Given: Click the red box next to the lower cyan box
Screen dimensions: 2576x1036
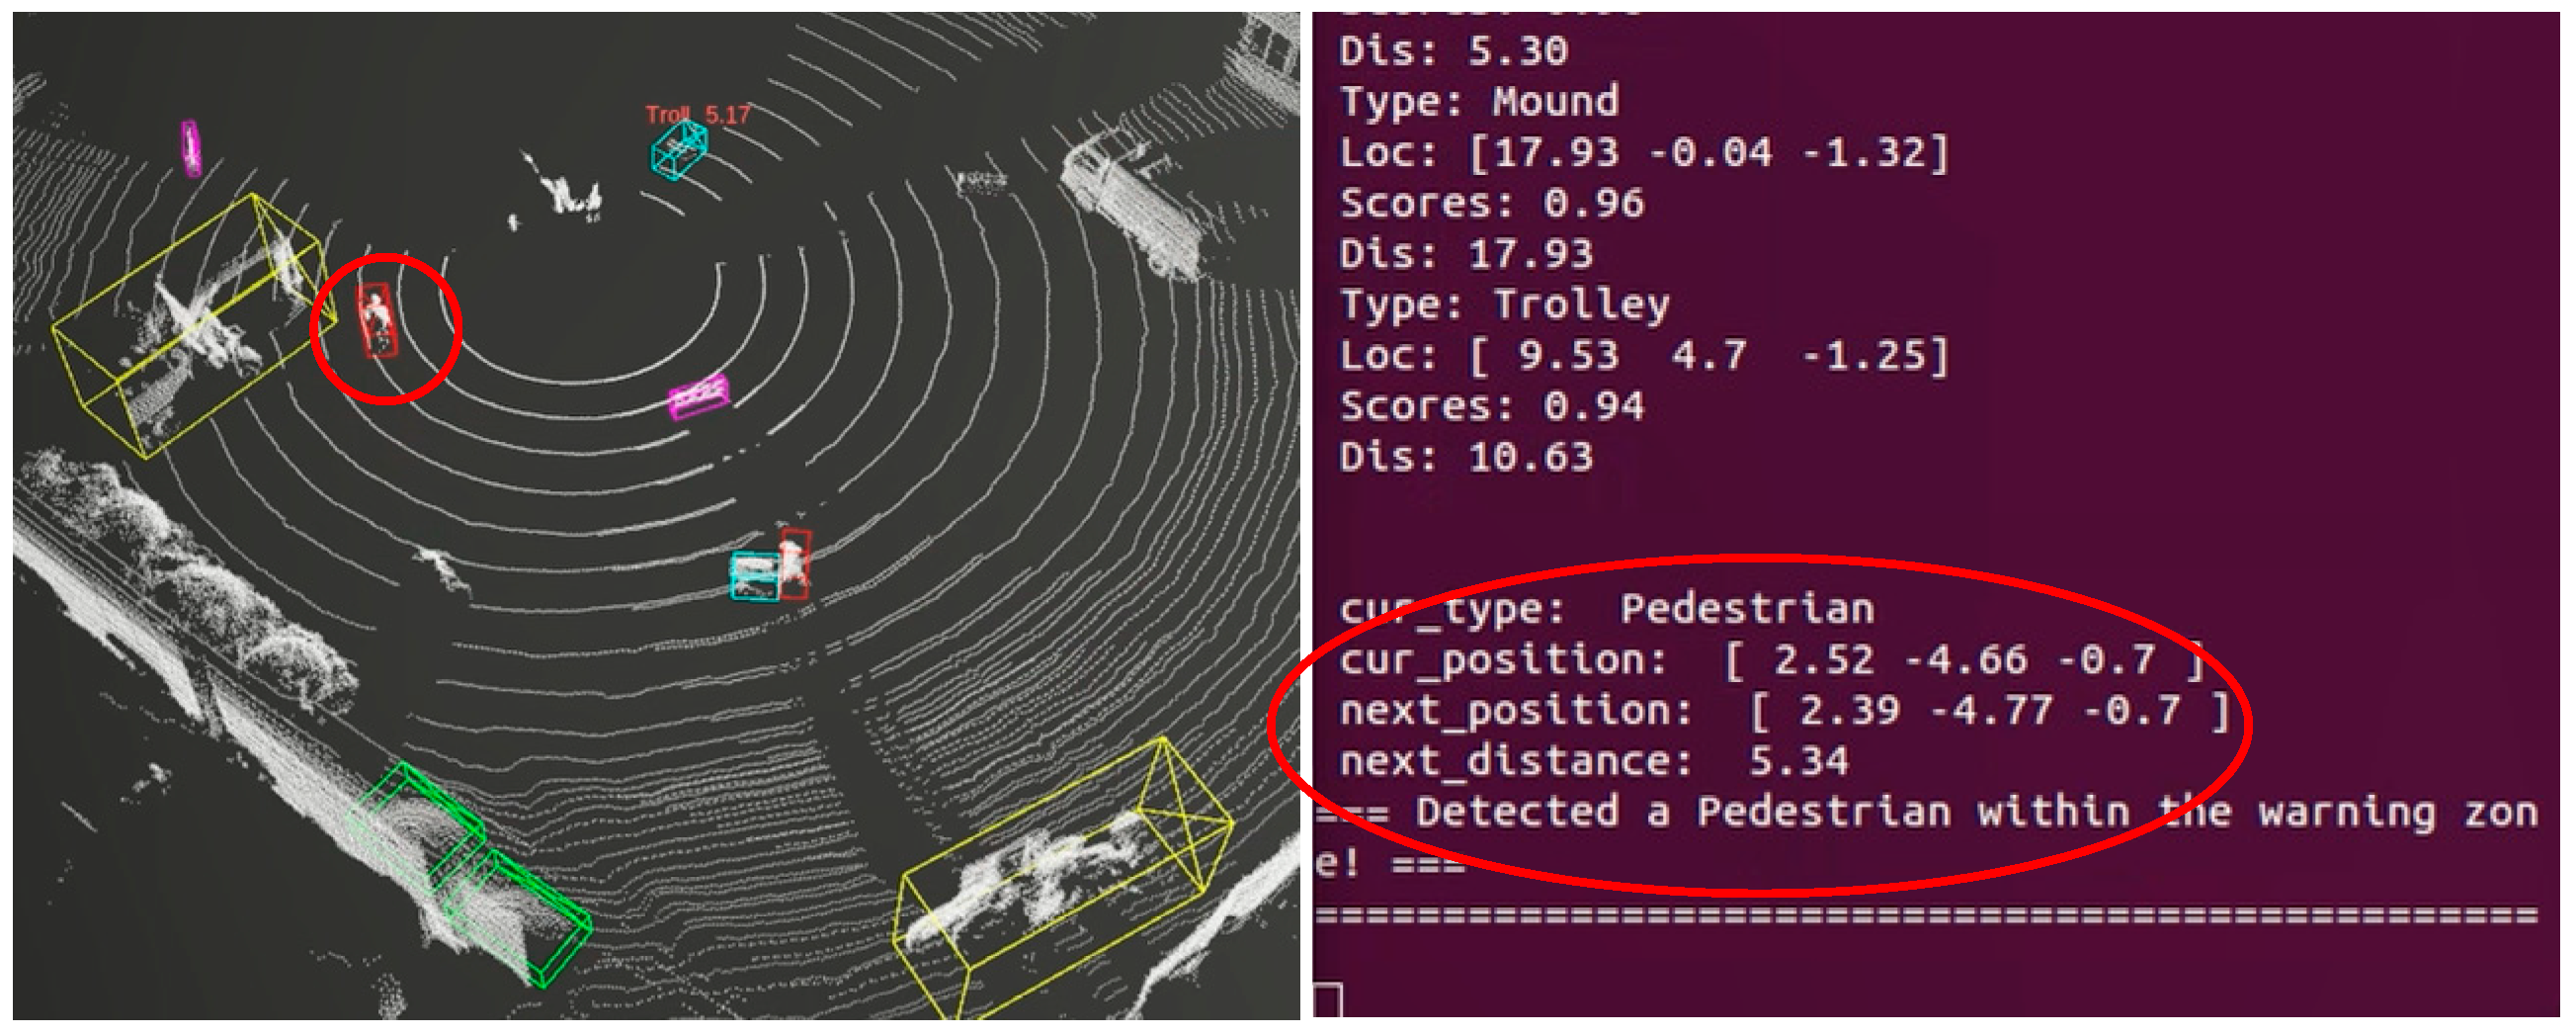Looking at the screenshot, I should point(795,564).
